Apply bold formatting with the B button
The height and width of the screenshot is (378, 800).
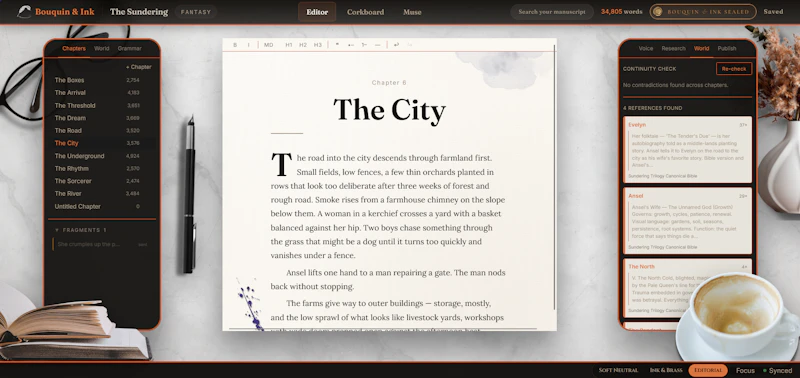(235, 45)
